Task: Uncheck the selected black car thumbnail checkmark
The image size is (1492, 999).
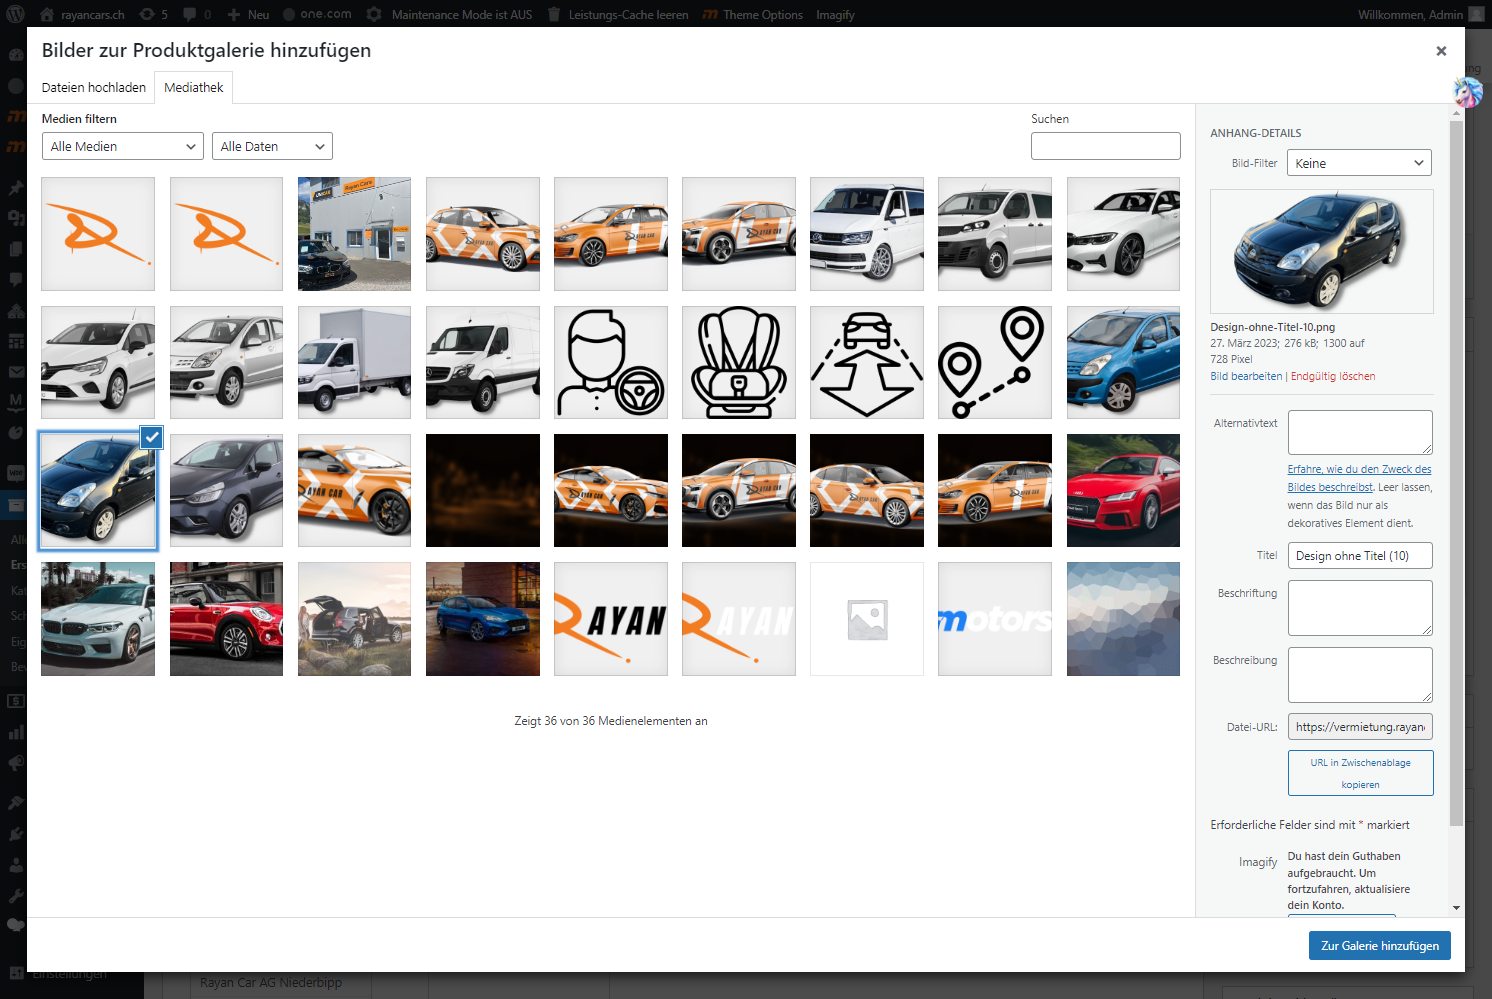Action: [x=151, y=437]
